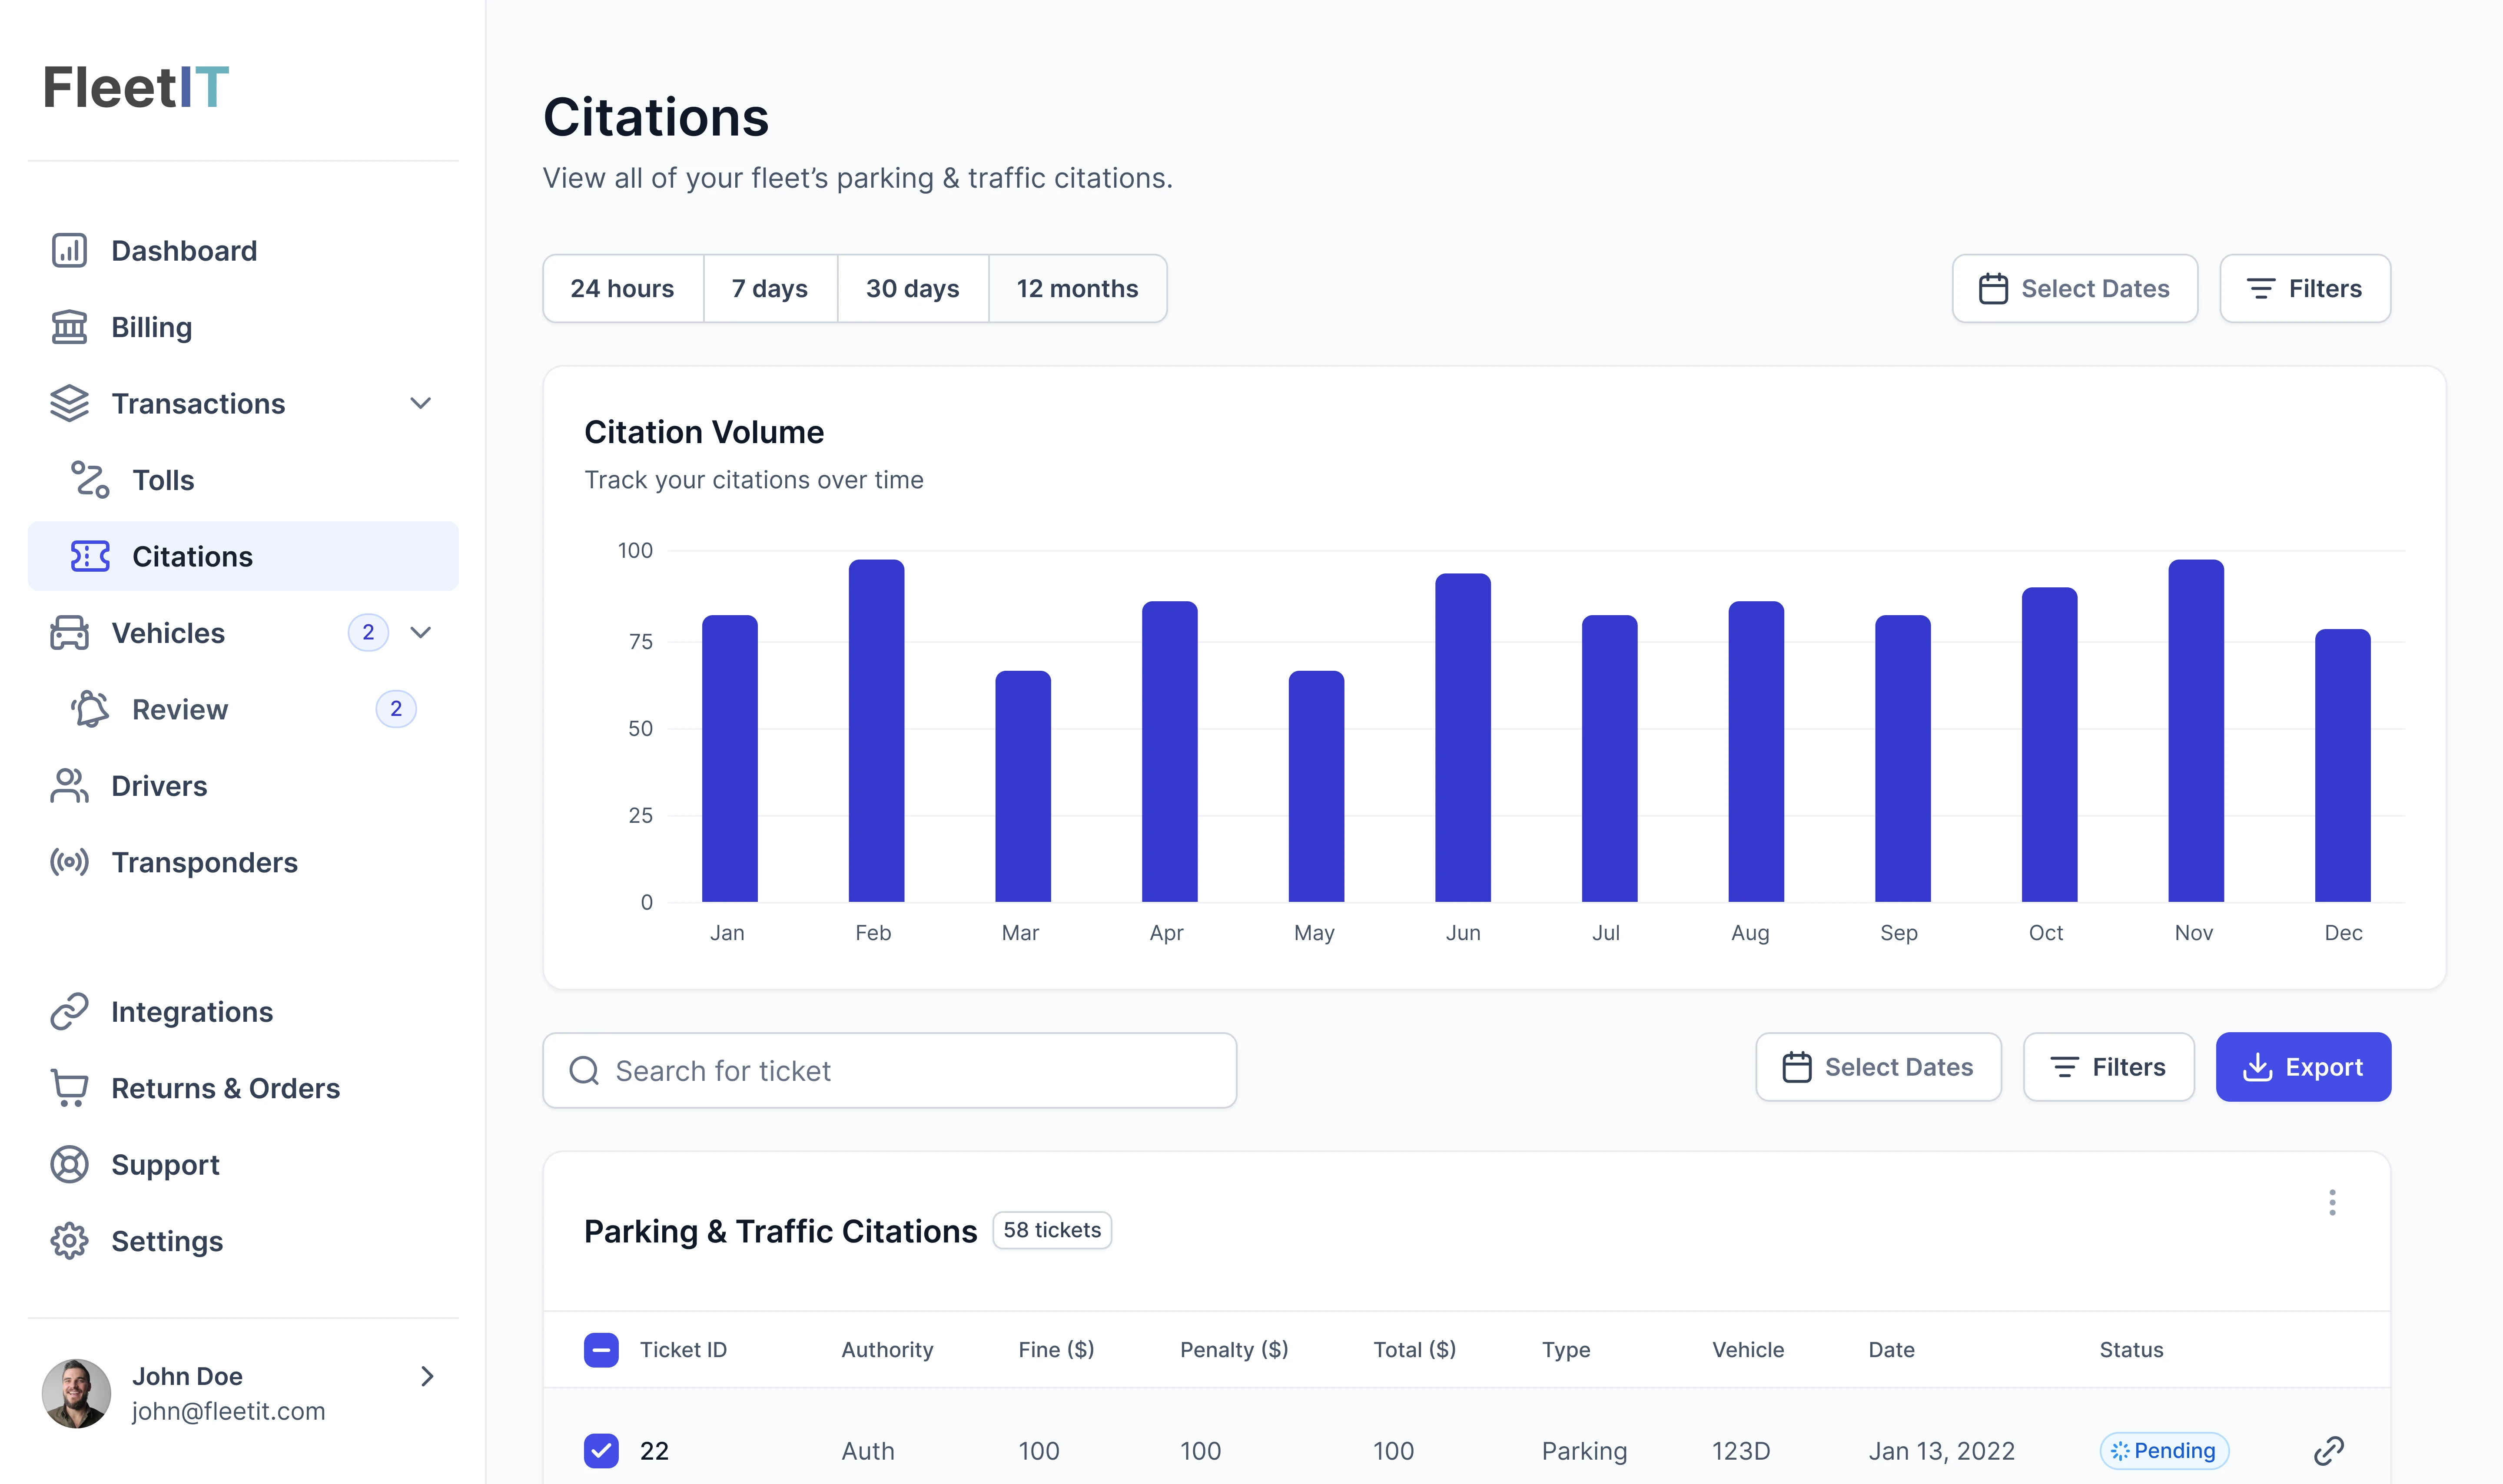Viewport: 2503px width, 1484px height.
Task: Sort by Total ($) column header
Action: coord(1414,1350)
